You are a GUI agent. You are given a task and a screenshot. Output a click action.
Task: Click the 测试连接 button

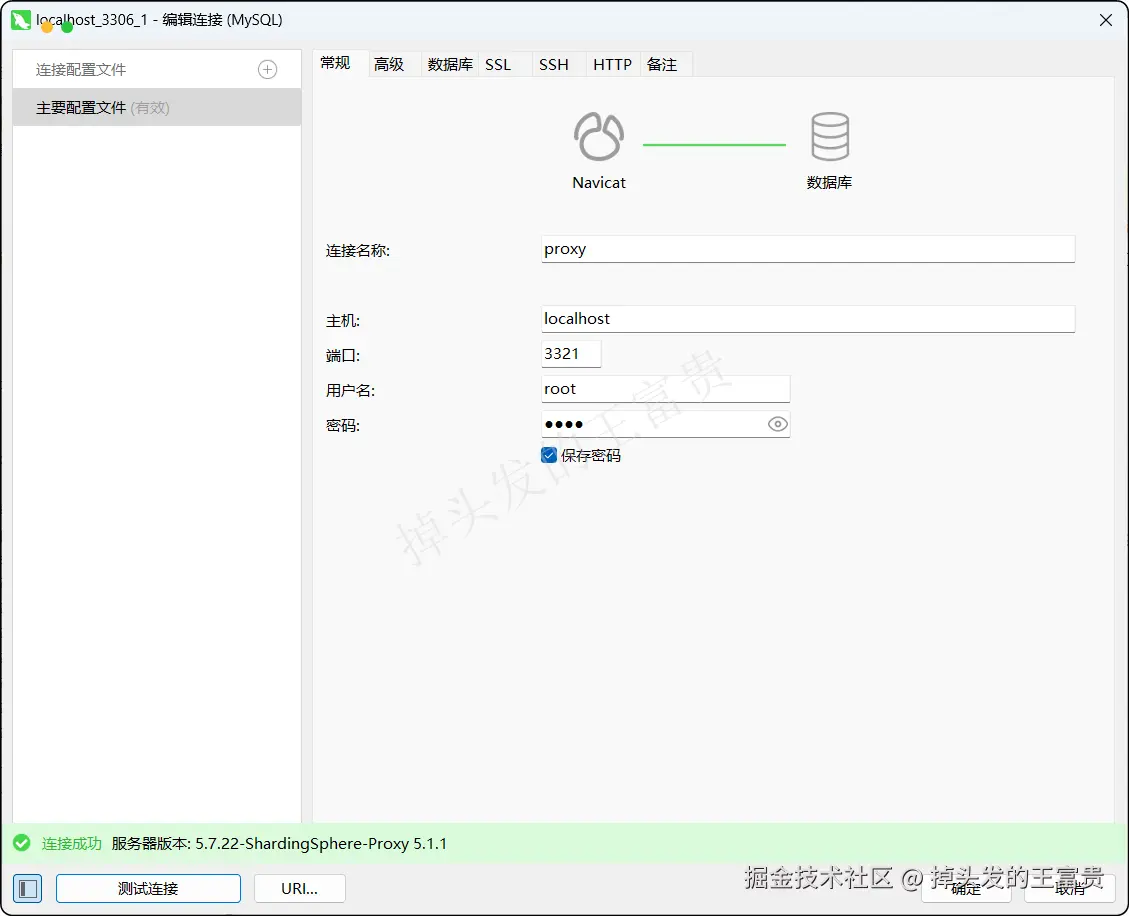pyautogui.click(x=148, y=889)
